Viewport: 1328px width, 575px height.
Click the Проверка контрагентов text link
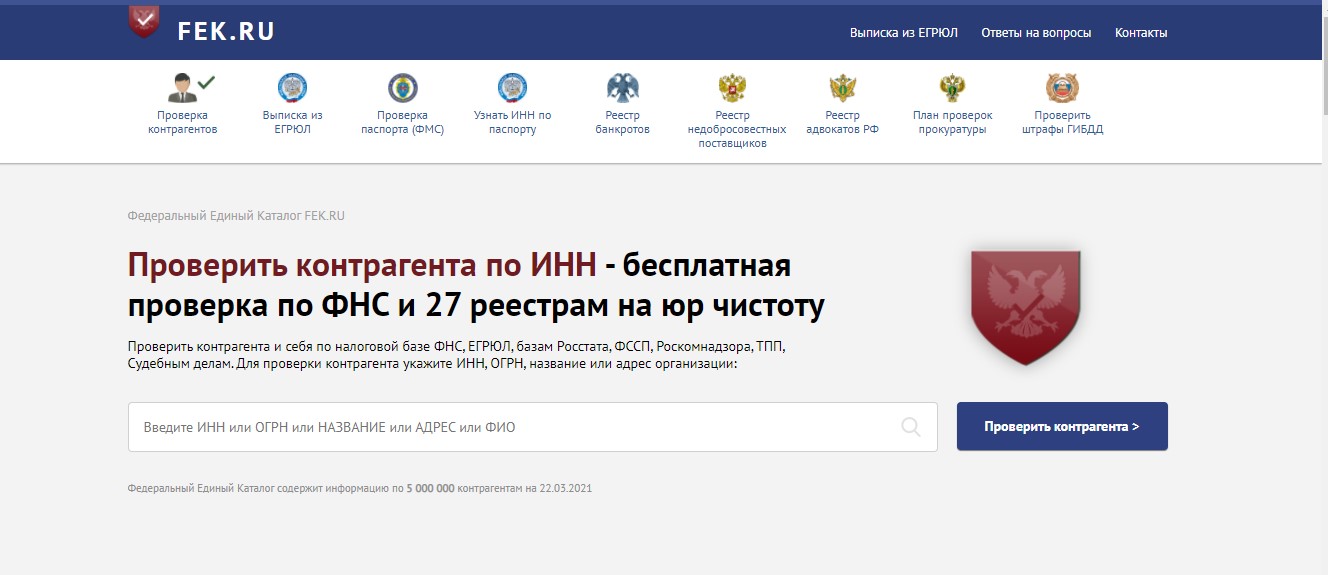click(x=182, y=122)
